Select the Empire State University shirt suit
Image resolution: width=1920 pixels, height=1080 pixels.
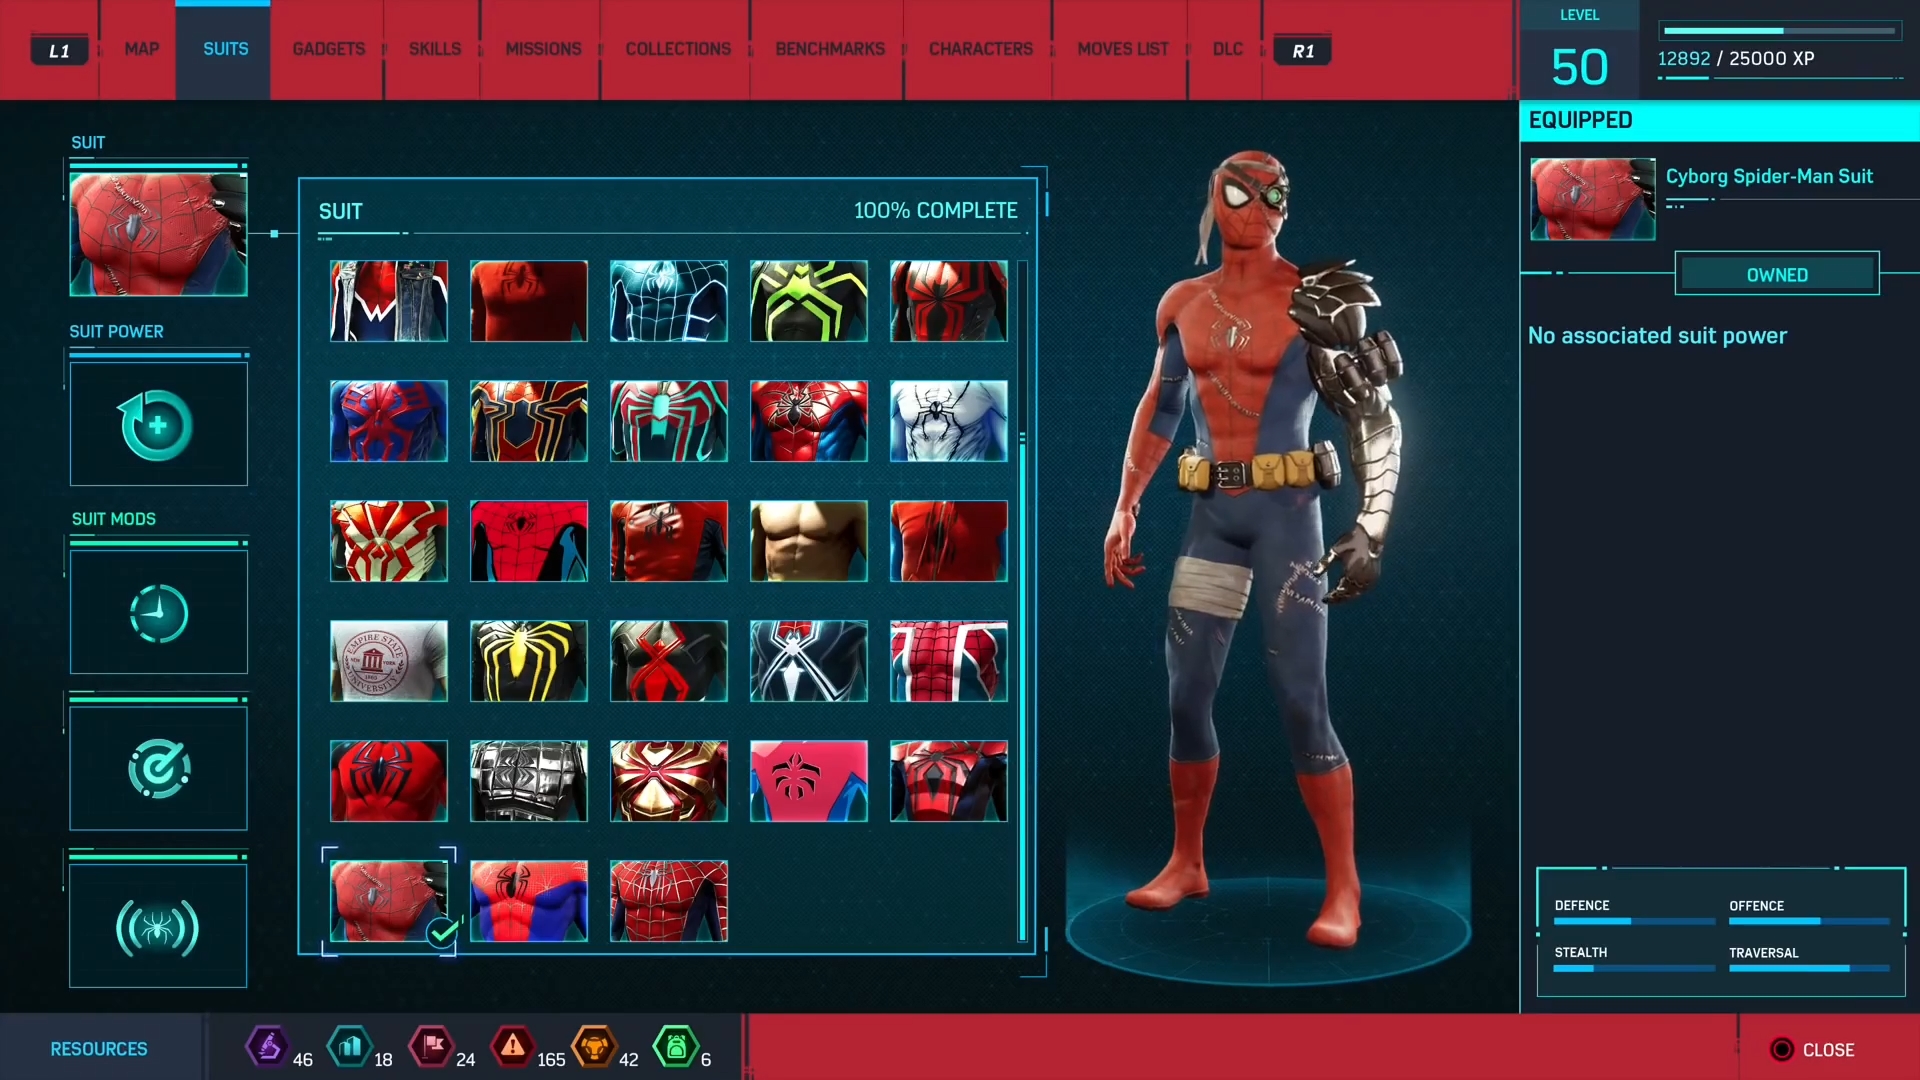point(389,661)
